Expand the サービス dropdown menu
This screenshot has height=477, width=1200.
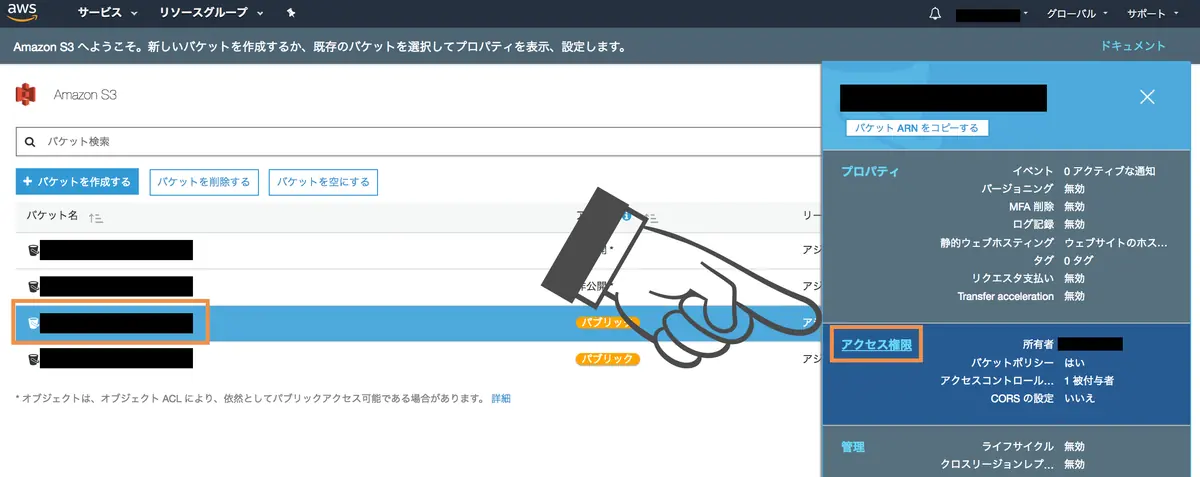coord(107,14)
